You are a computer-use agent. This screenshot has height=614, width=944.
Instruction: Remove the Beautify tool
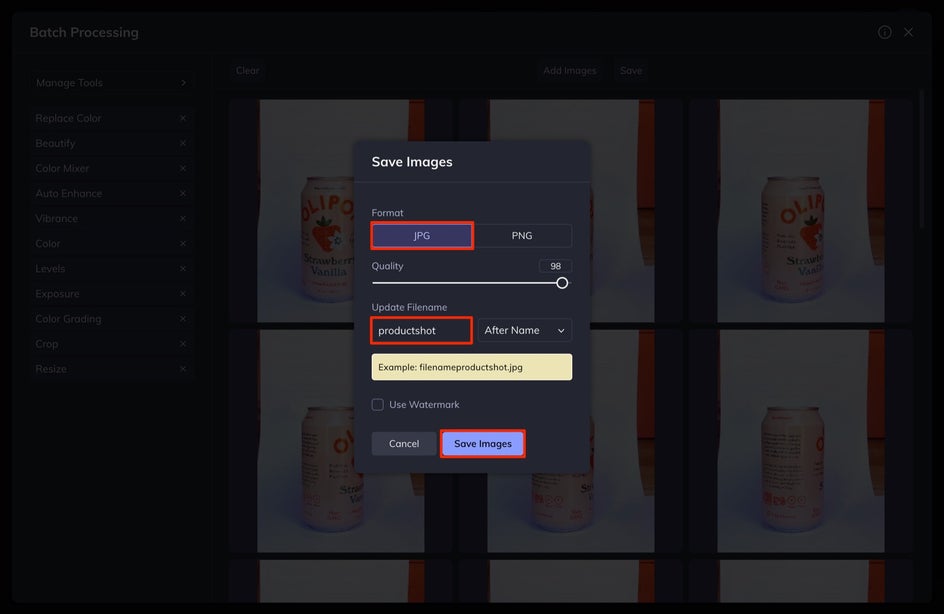(182, 143)
